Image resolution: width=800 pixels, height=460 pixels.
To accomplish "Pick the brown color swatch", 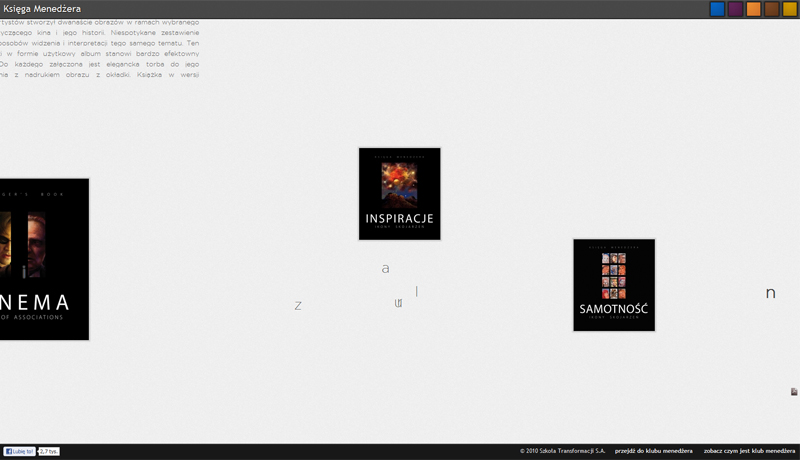I will [771, 9].
